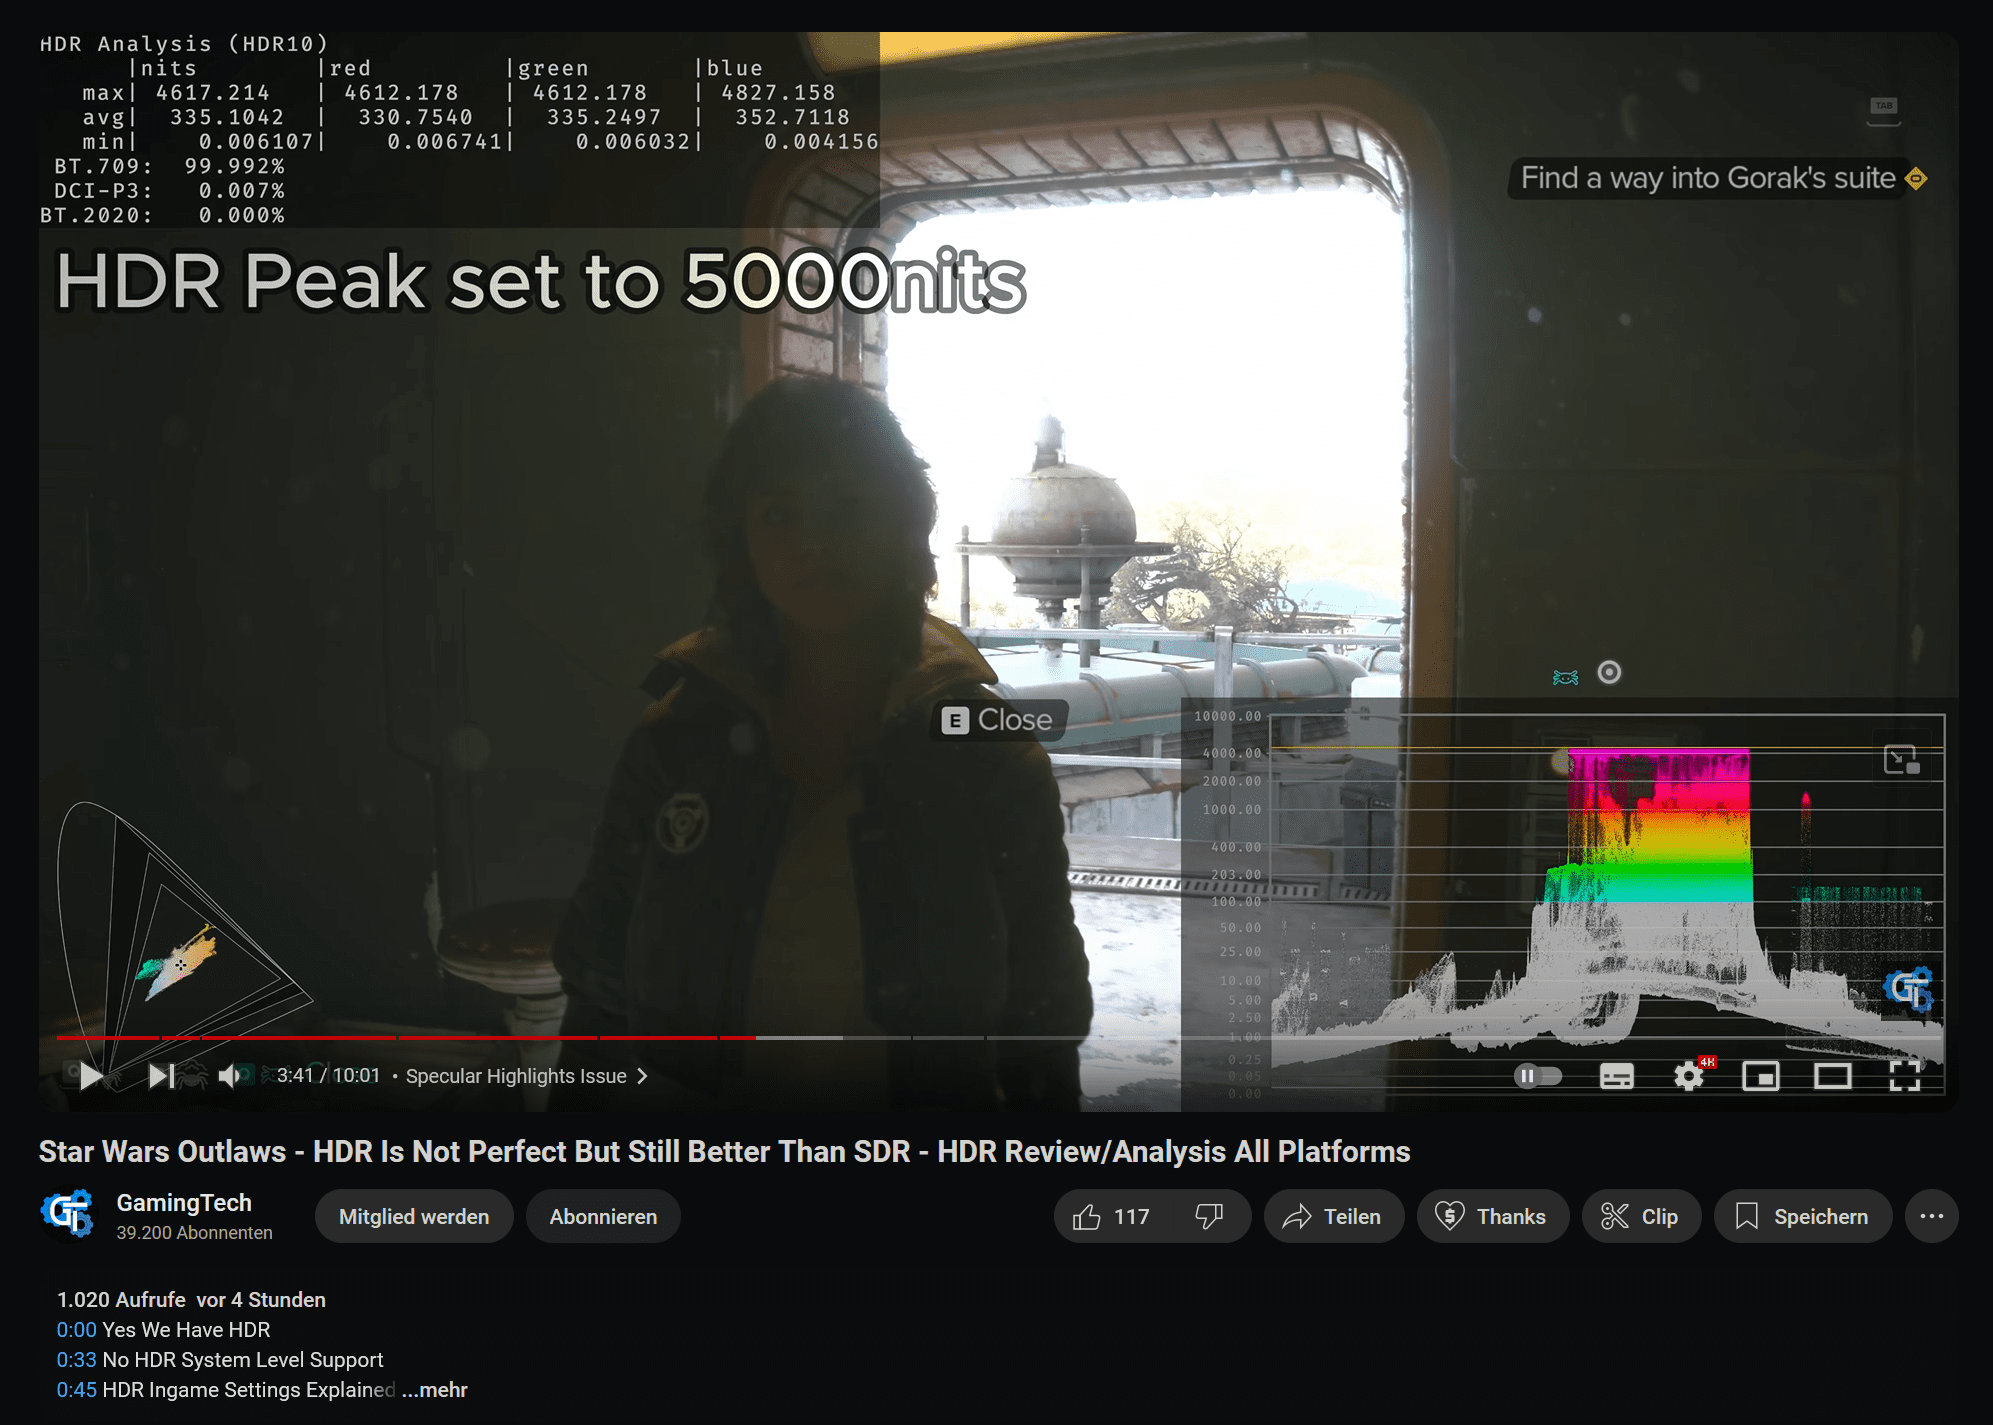Send a Thanks donation
Viewport: 1993px width, 1425px height.
click(1492, 1216)
